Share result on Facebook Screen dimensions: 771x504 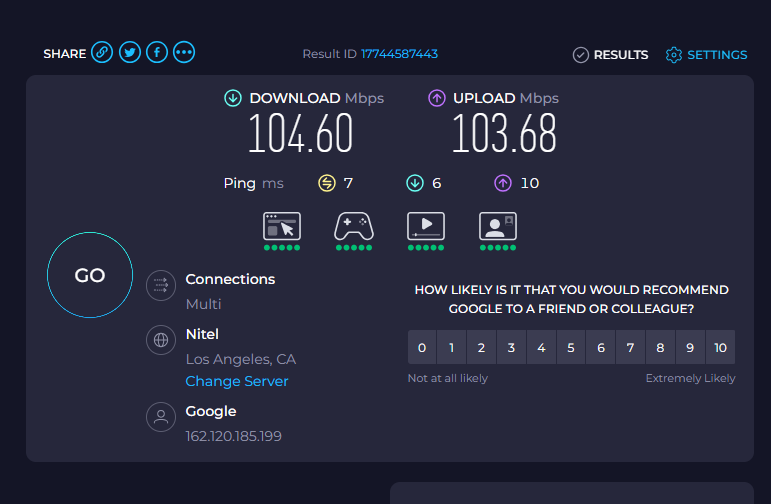point(157,52)
